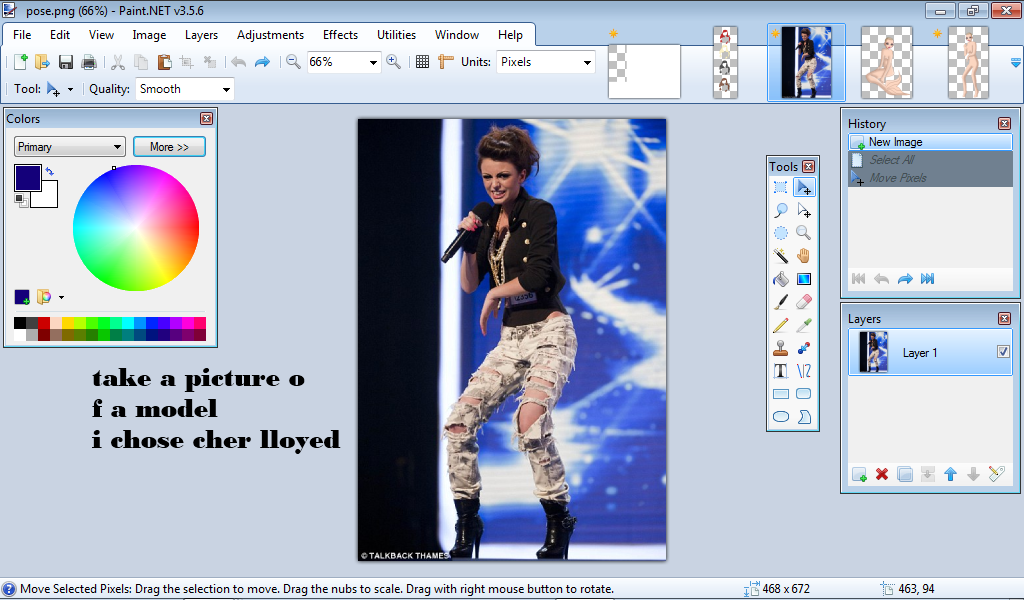Select the Paintbrush tool
Viewport: 1024px width, 600px height.
pyautogui.click(x=780, y=302)
